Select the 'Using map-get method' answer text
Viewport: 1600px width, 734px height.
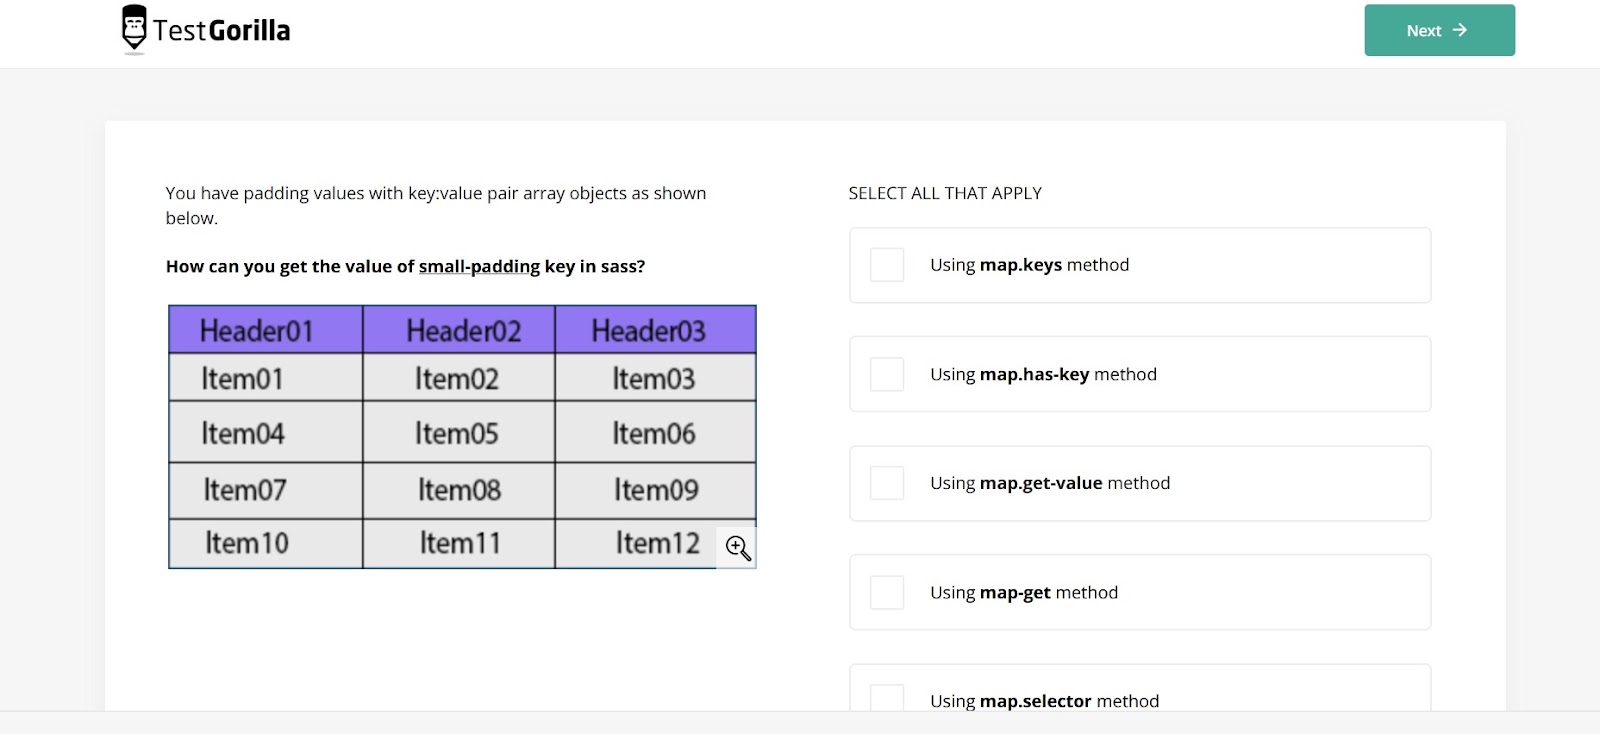(x=1023, y=592)
